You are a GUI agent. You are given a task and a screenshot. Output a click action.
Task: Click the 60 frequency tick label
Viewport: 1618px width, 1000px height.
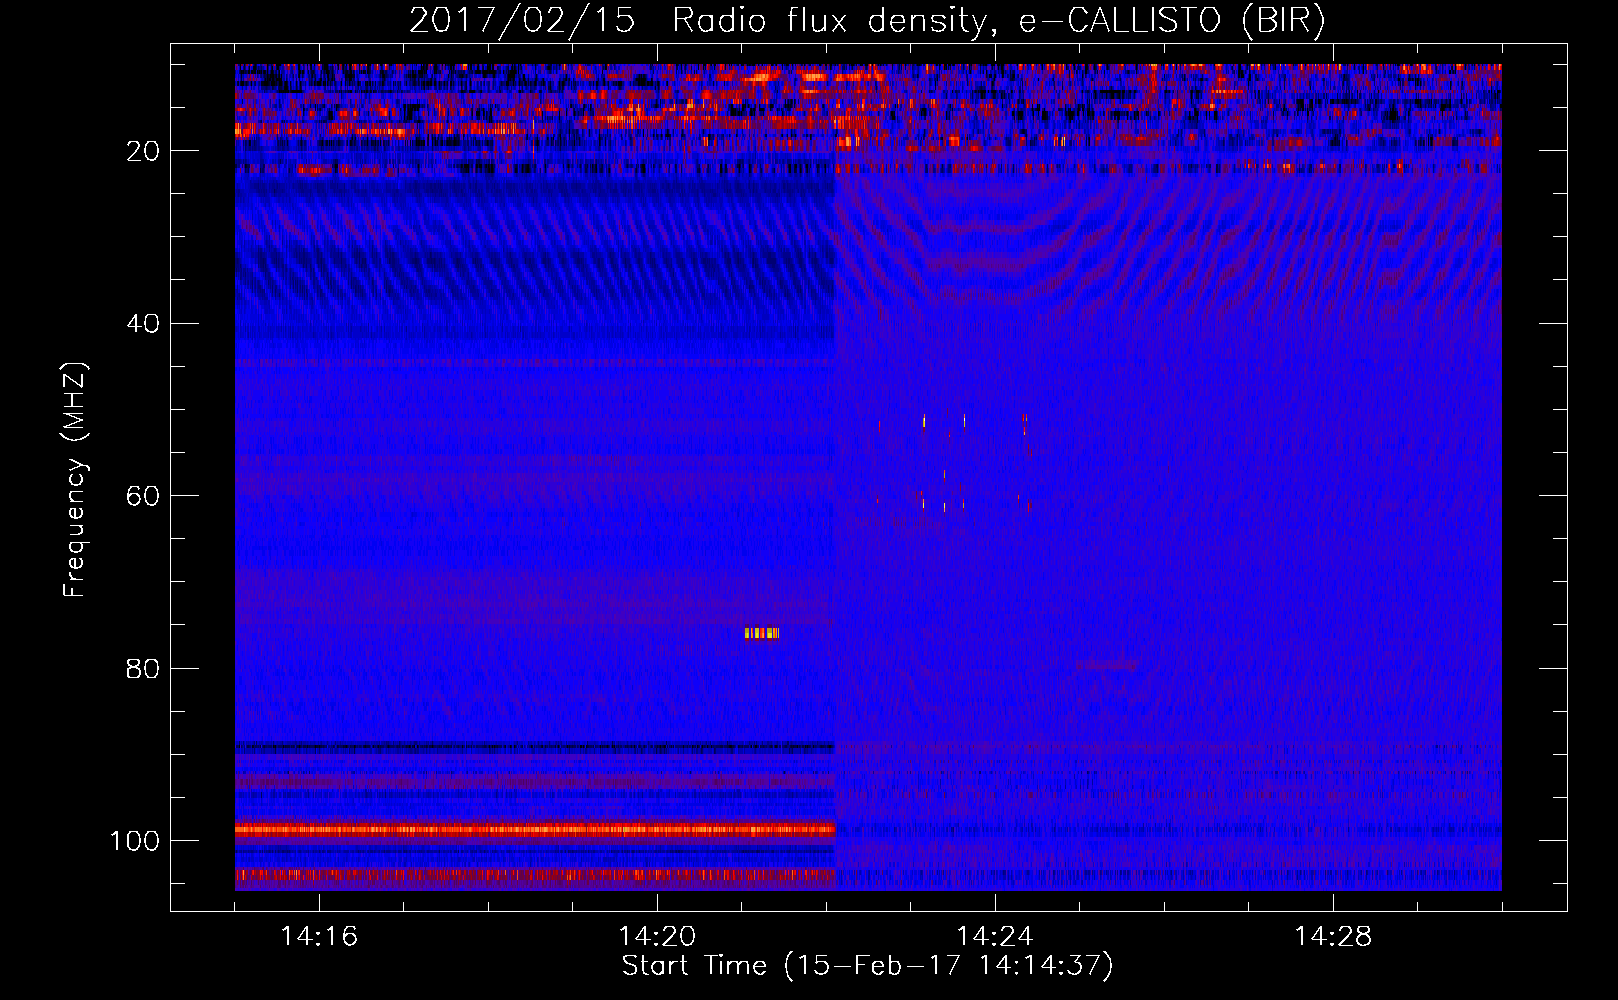143,497
